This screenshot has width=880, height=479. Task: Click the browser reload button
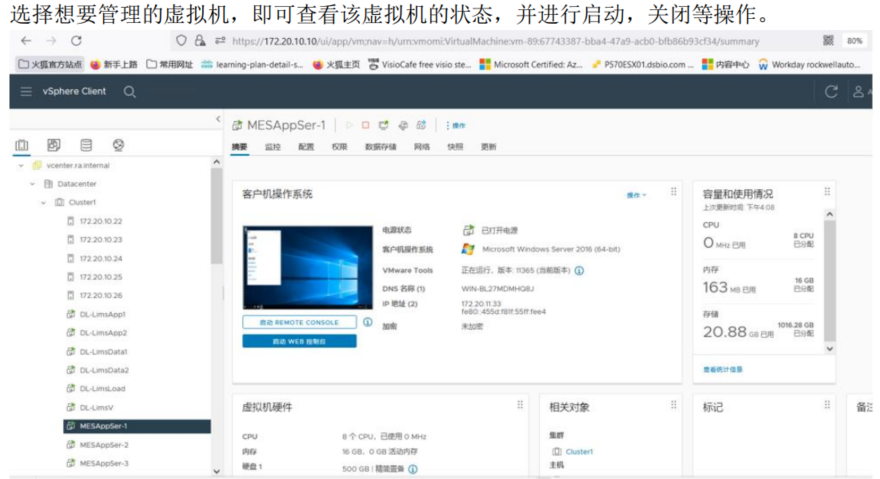(76, 41)
